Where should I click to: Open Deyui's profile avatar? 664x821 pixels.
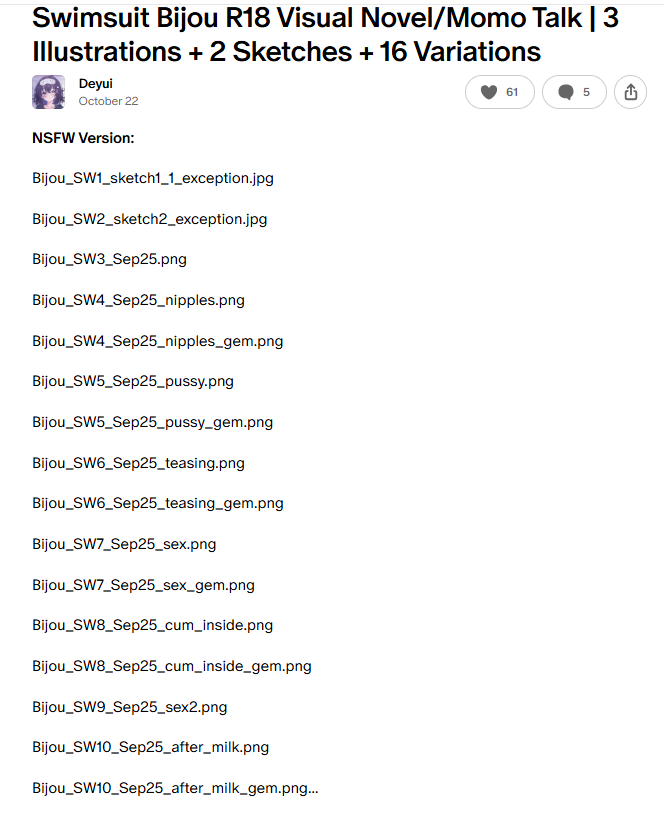click(49, 92)
